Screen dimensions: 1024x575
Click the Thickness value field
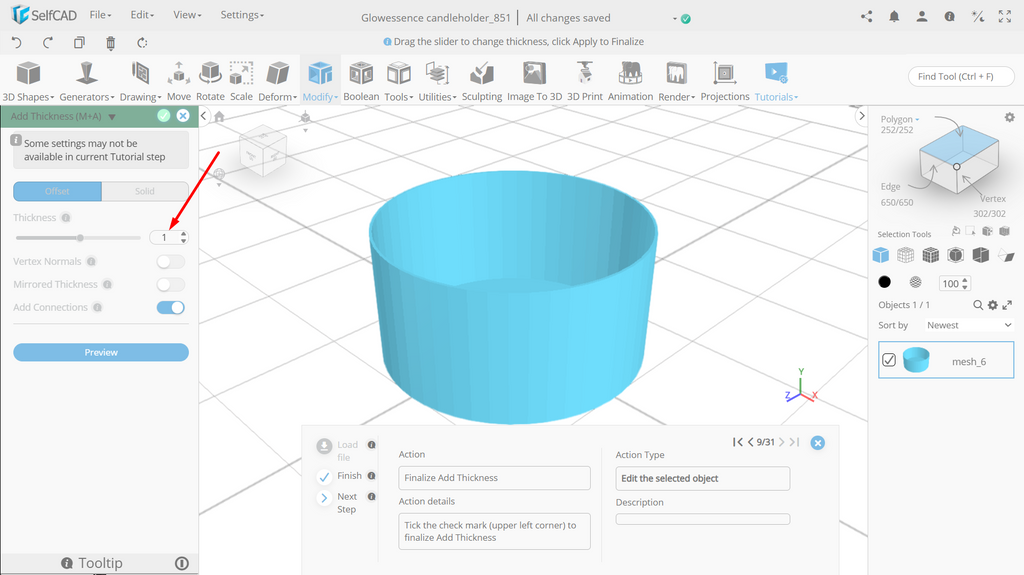pyautogui.click(x=164, y=238)
